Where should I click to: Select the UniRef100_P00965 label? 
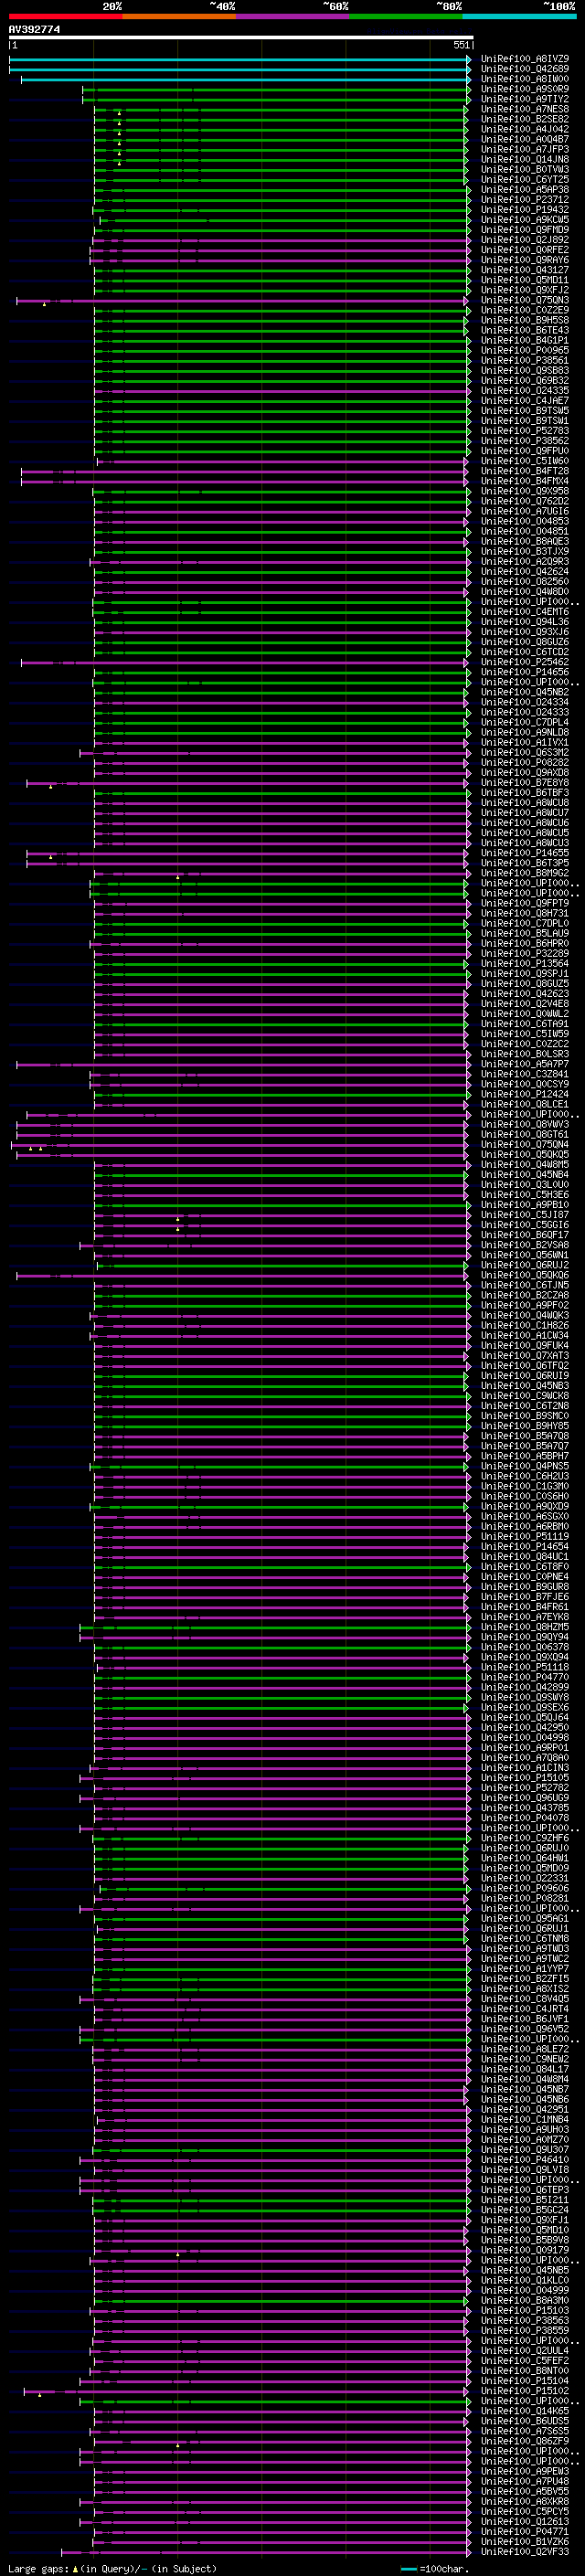click(525, 350)
